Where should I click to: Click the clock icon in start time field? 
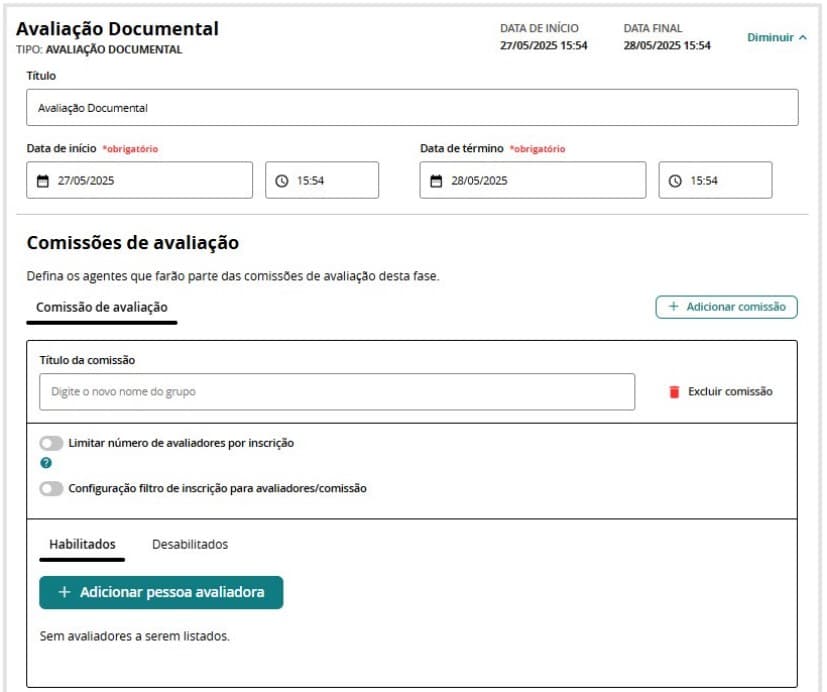point(282,181)
